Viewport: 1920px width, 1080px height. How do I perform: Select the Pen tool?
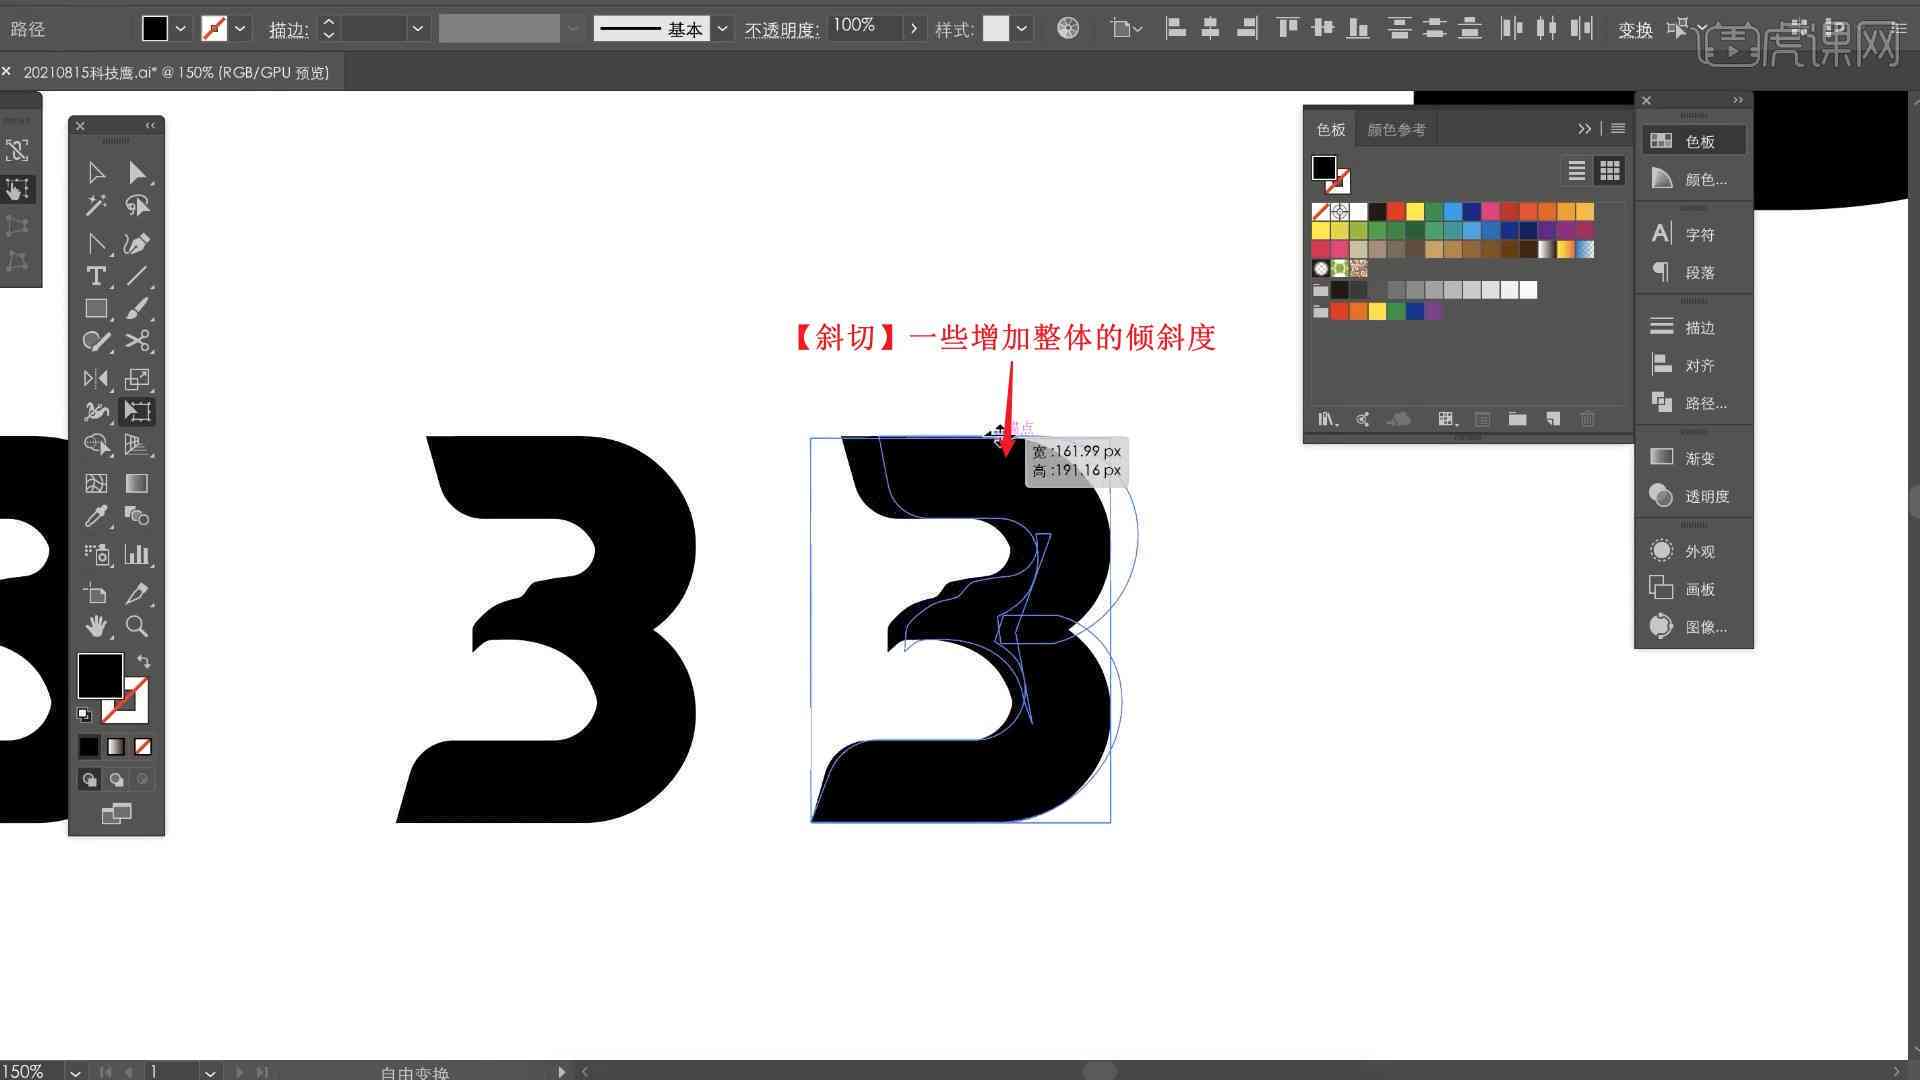click(x=137, y=243)
